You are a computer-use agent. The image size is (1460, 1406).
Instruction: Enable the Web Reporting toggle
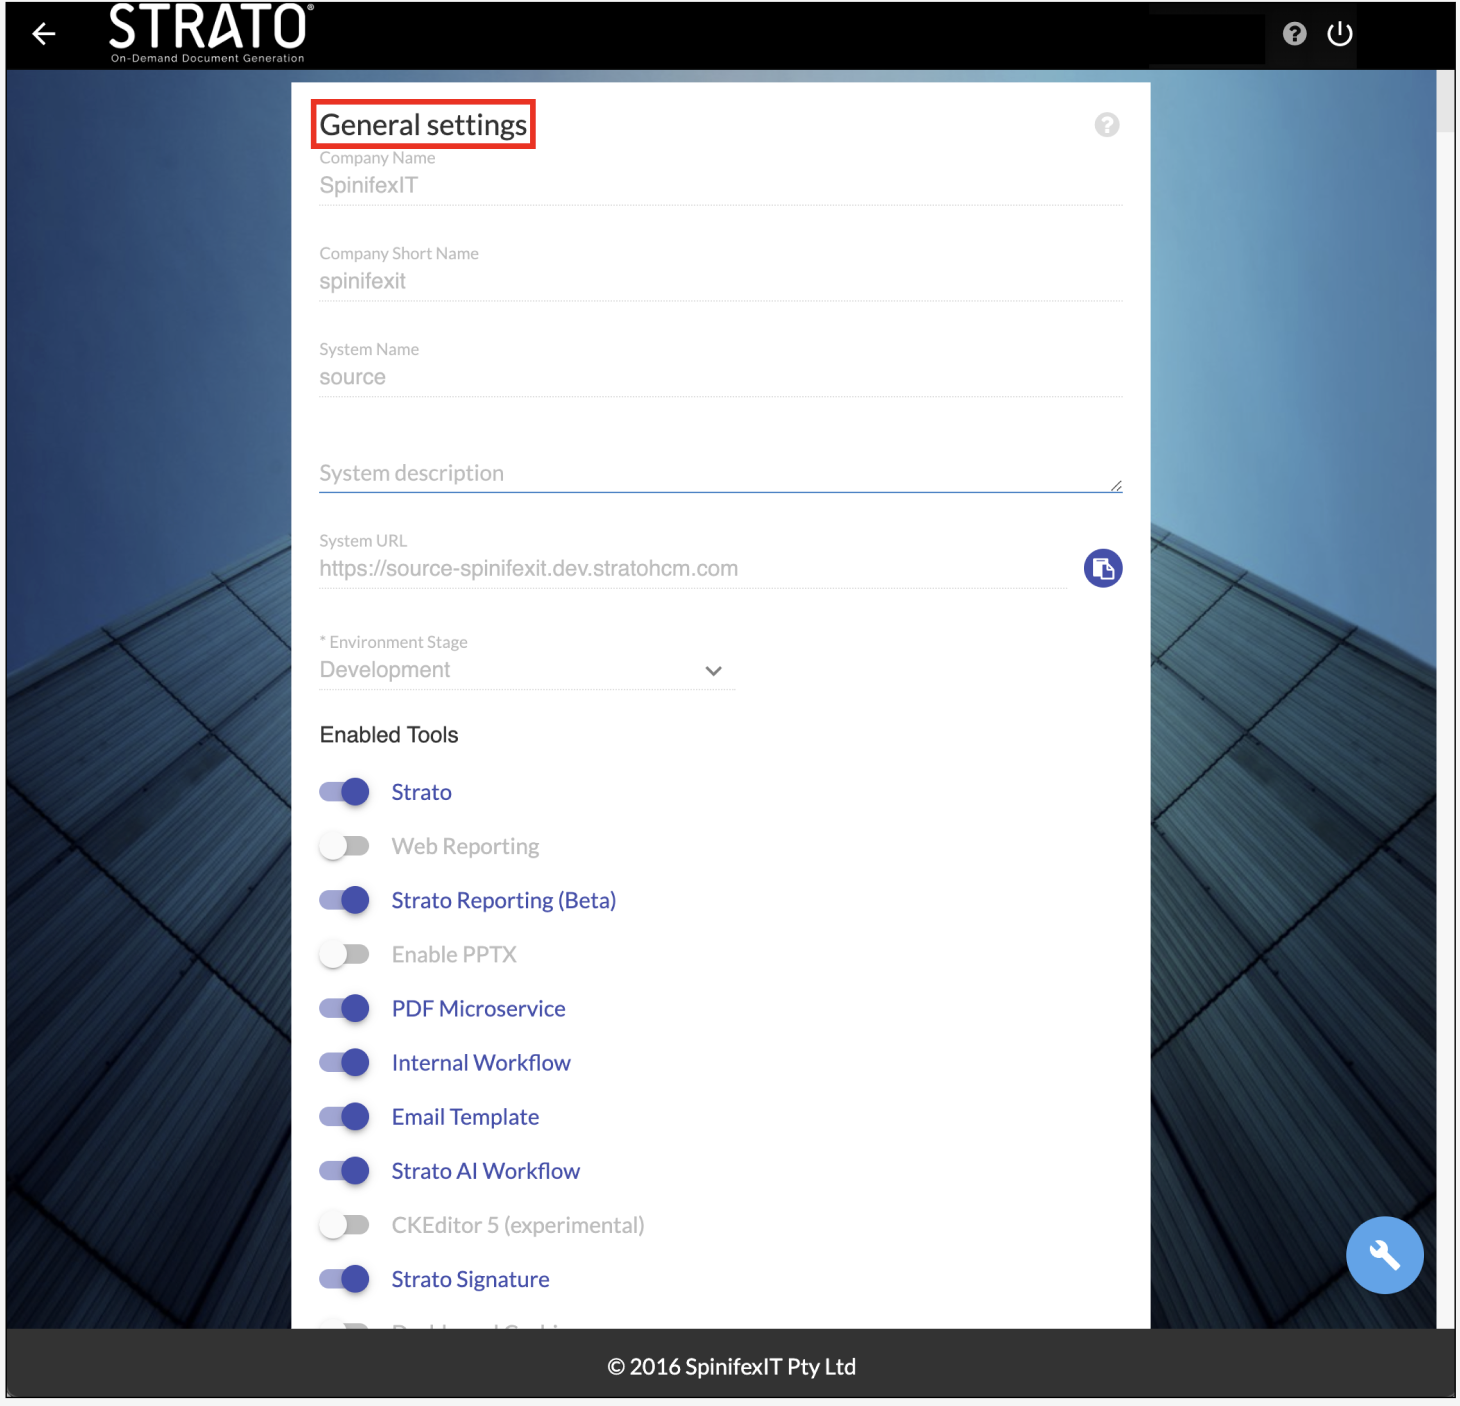point(344,846)
